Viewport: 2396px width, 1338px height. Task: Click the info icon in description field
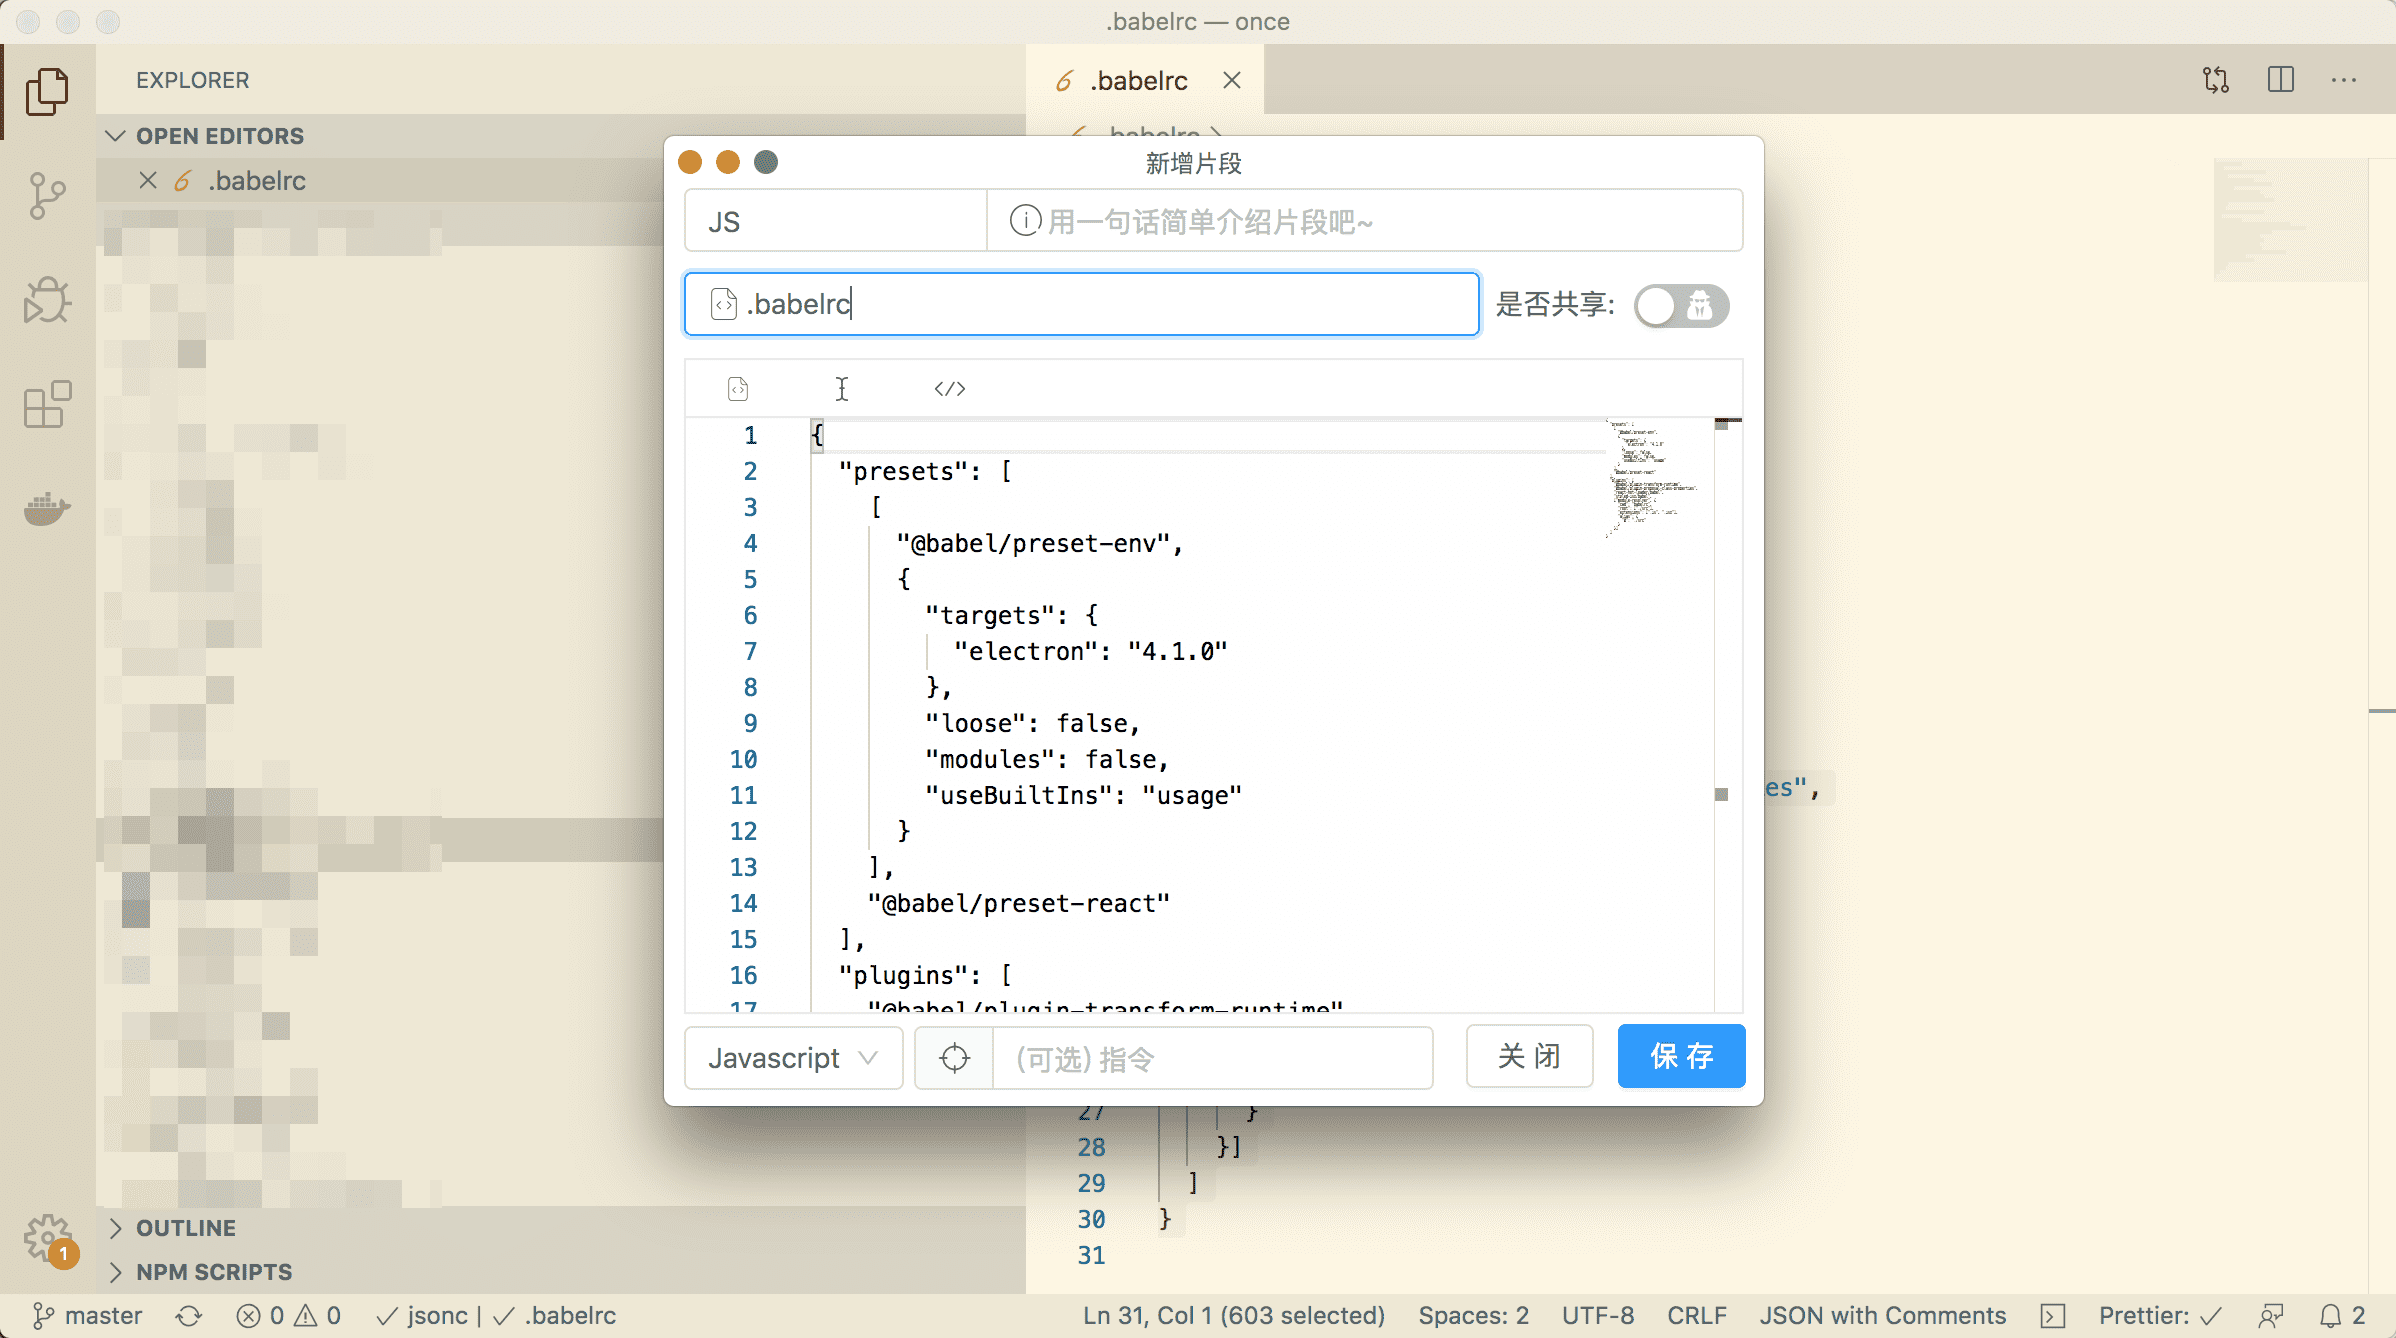pos(1024,220)
